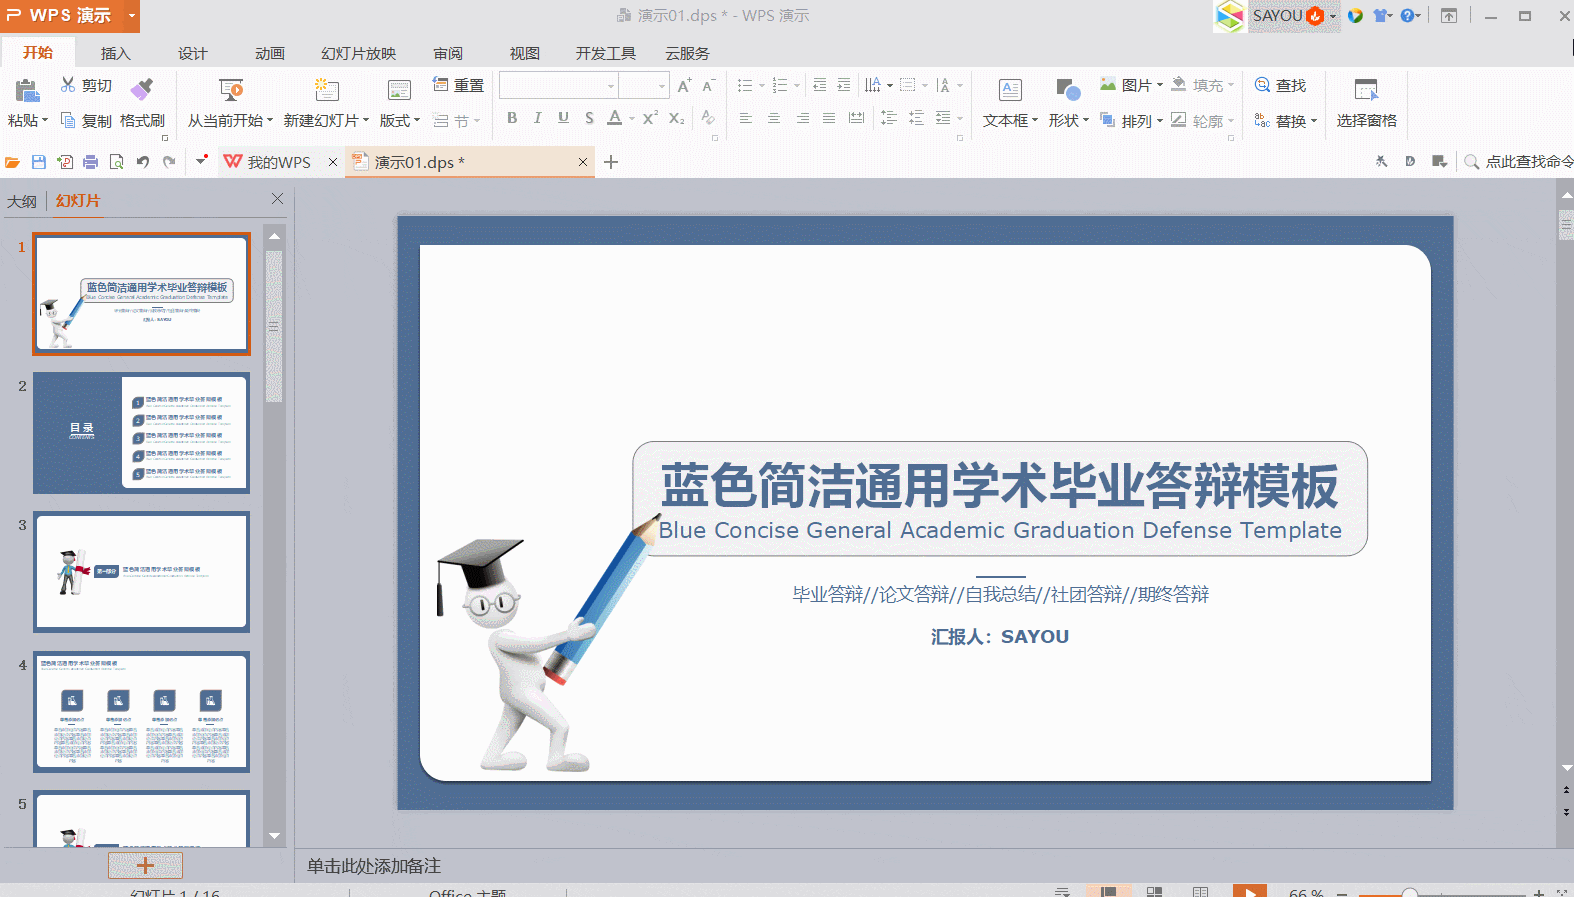Close the slide thumbnail panel
1574x897 pixels.
[x=278, y=199]
